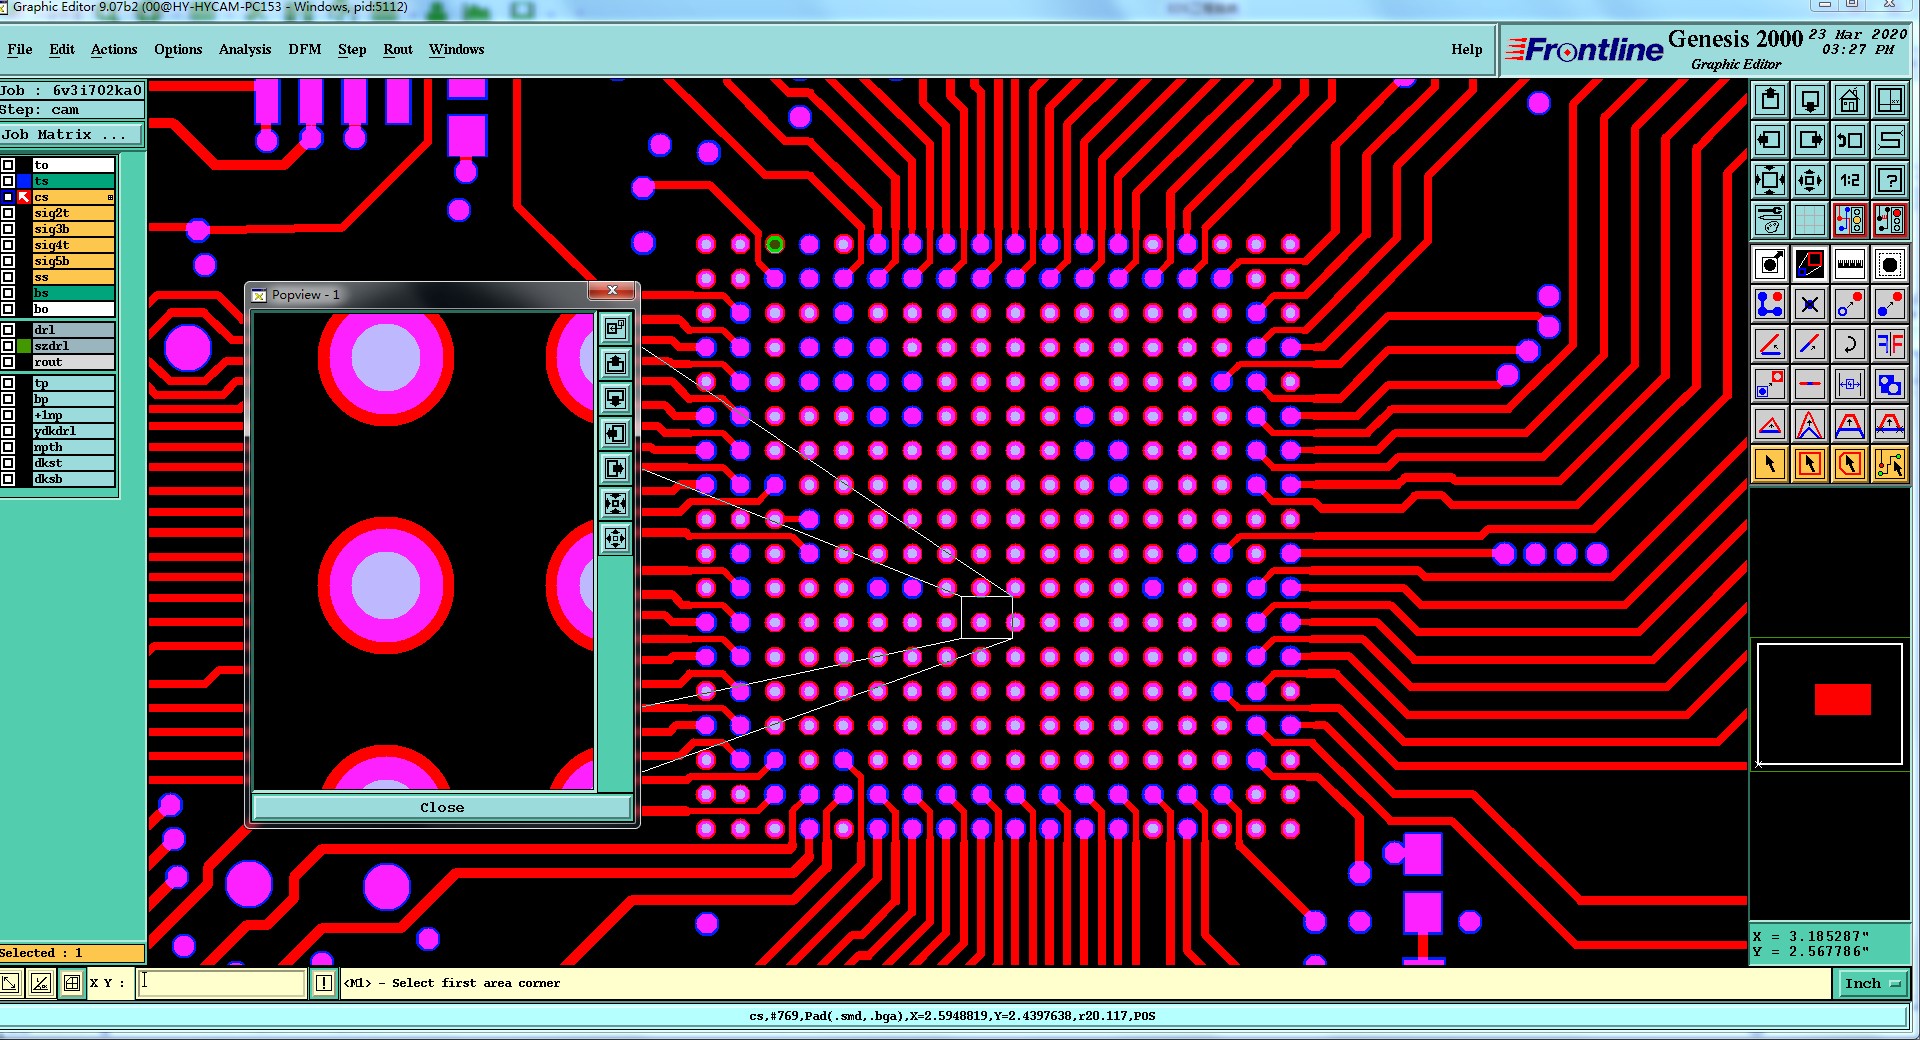This screenshot has height=1040, width=1920.
Task: Click the black octagon with dashed border icon
Action: coord(1890,265)
